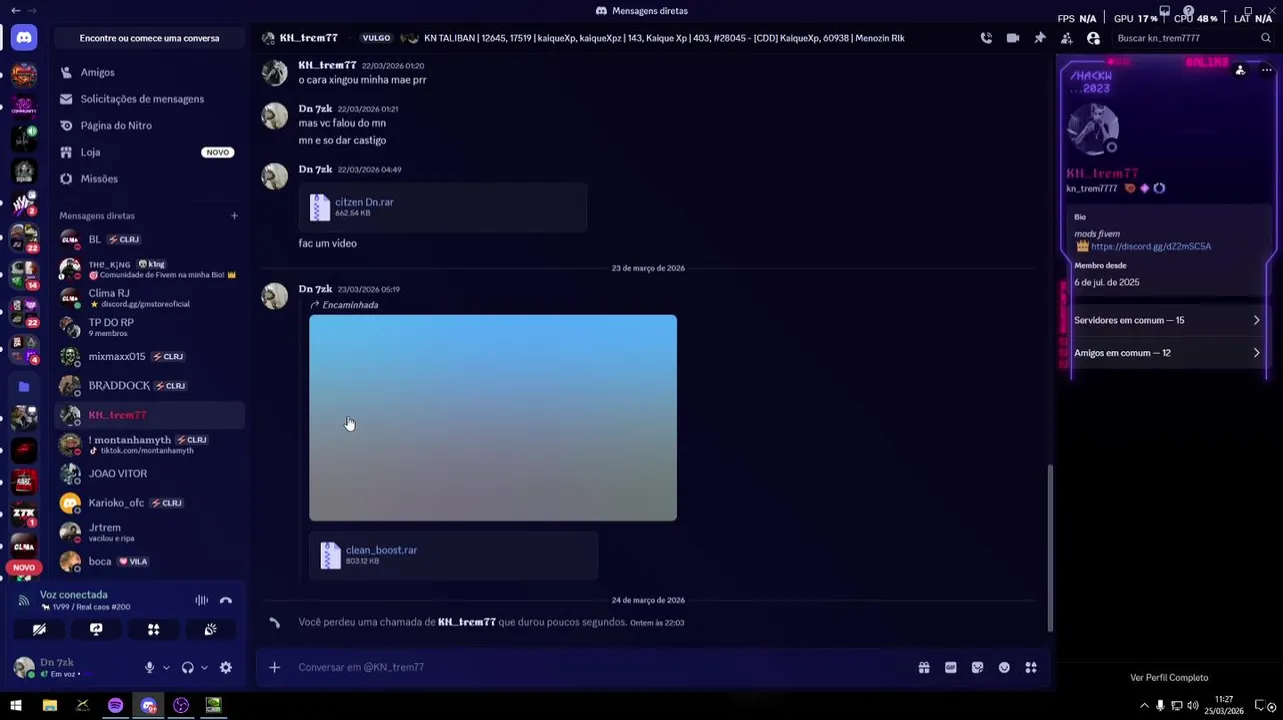The width and height of the screenshot is (1283, 720).
Task: Click the chat scrollbar thumb
Action: coord(1049,548)
